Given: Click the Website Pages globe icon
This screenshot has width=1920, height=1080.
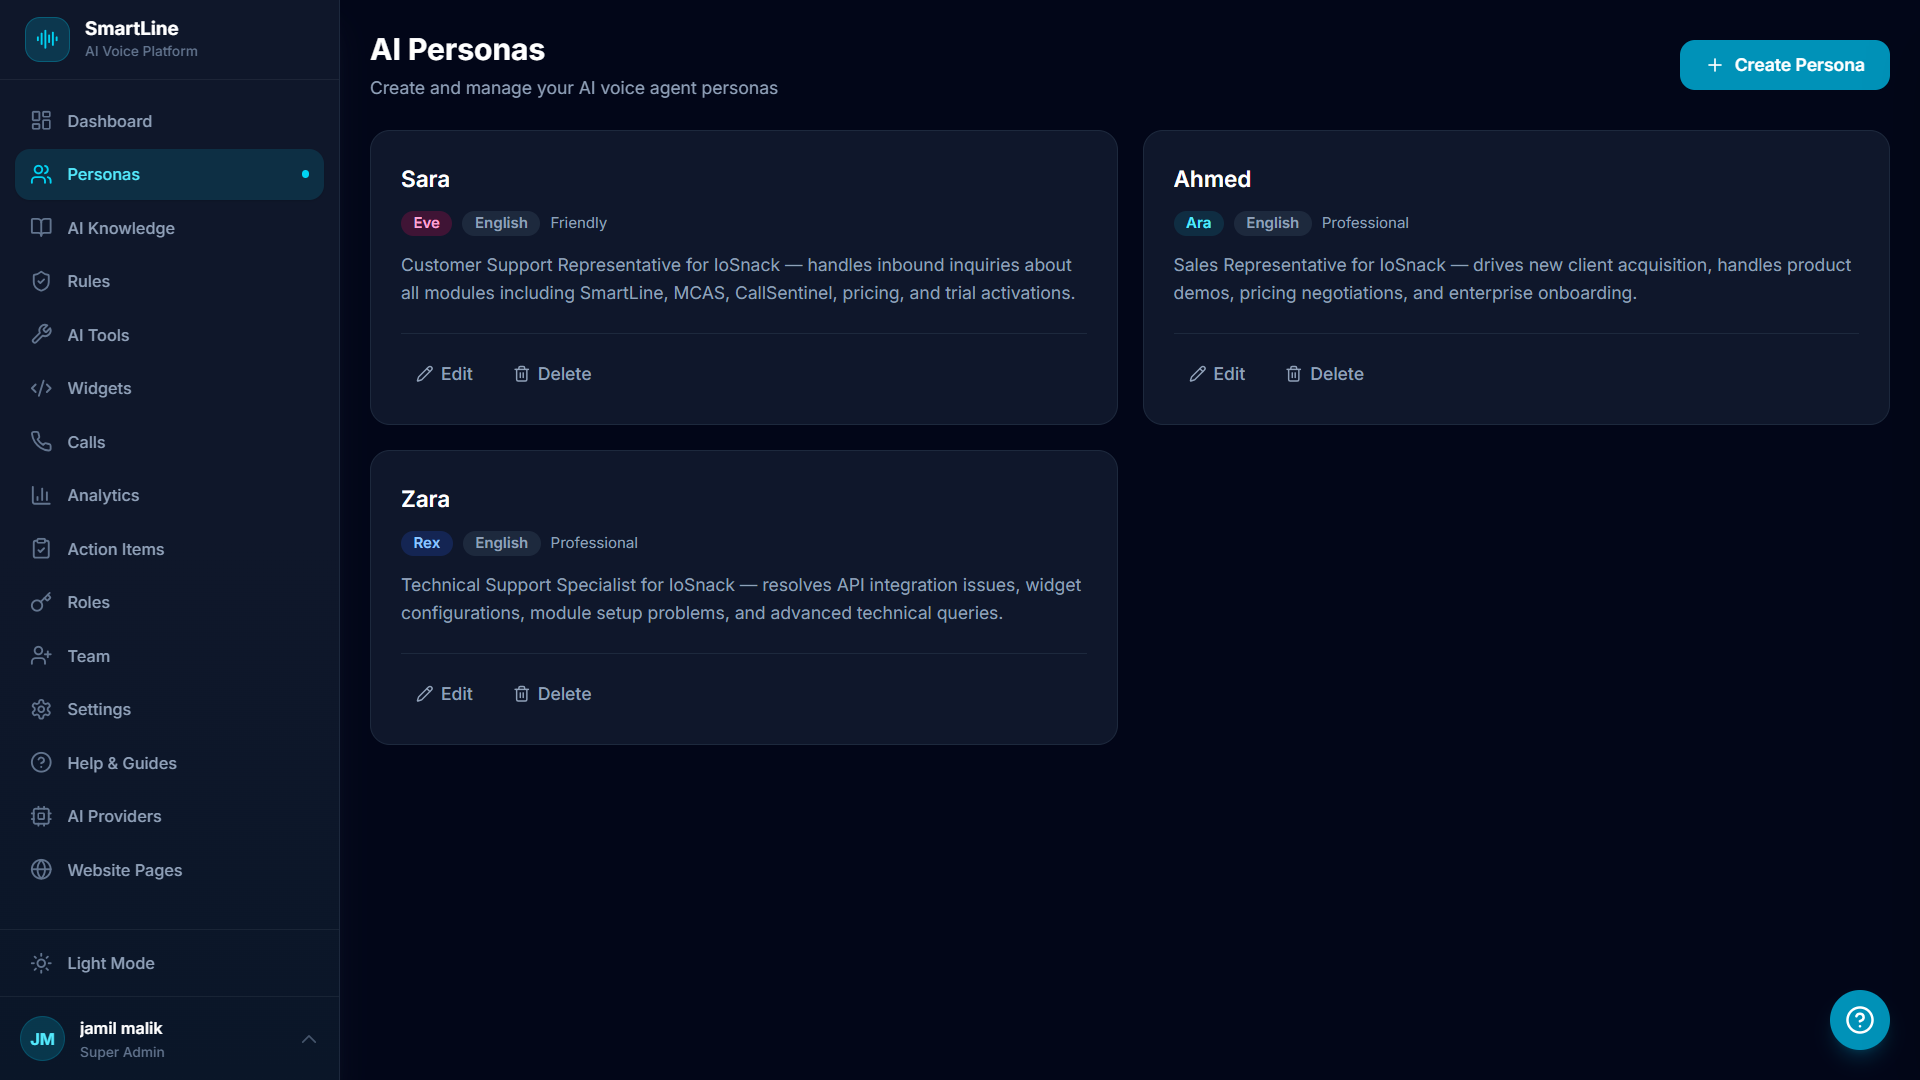Looking at the screenshot, I should pos(41,870).
